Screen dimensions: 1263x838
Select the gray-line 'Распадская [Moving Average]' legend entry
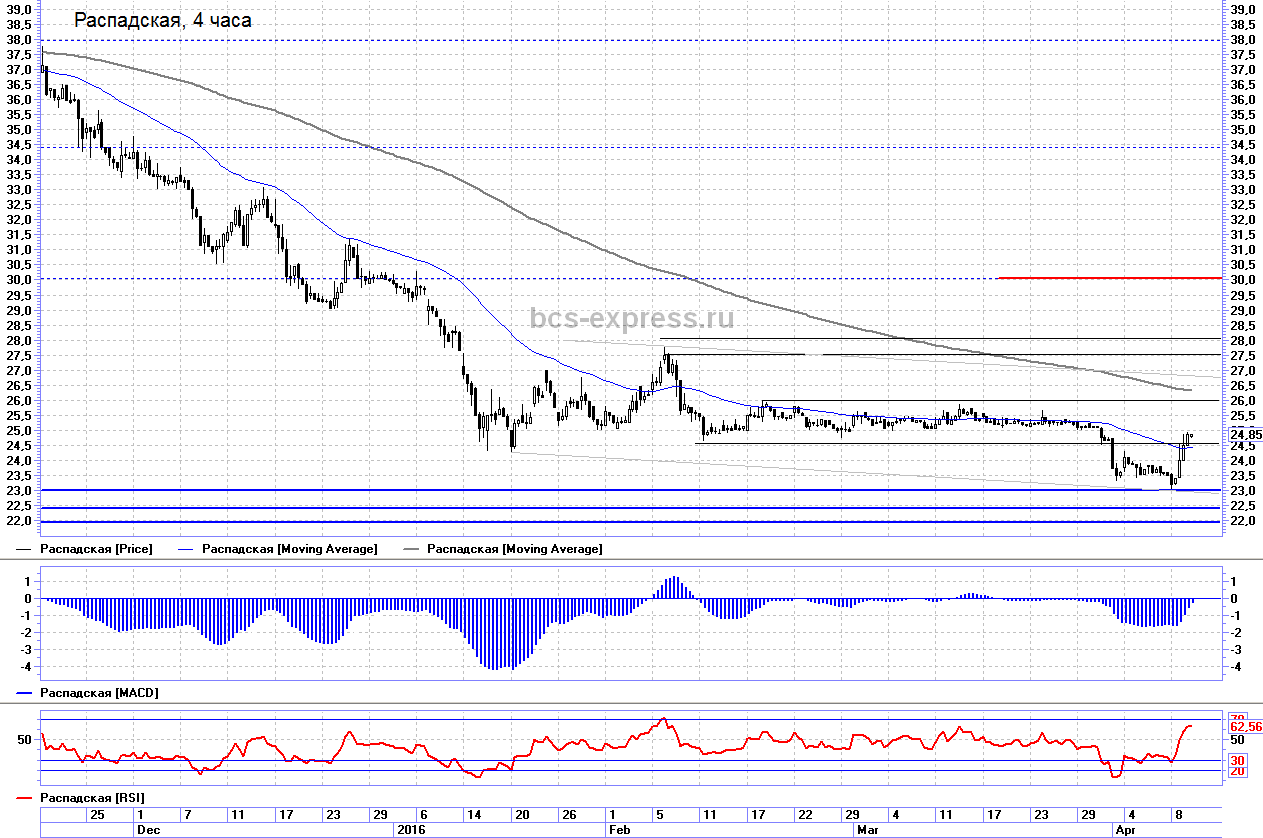(515, 549)
